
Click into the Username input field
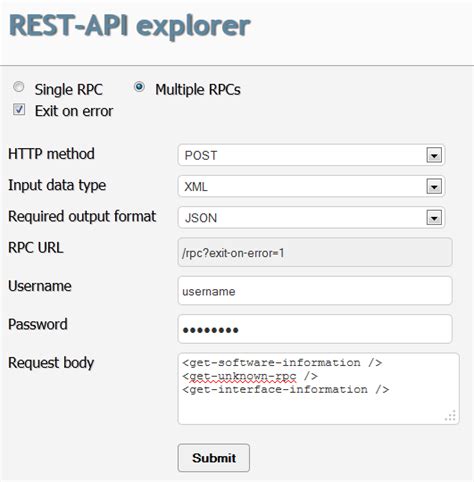tap(315, 291)
